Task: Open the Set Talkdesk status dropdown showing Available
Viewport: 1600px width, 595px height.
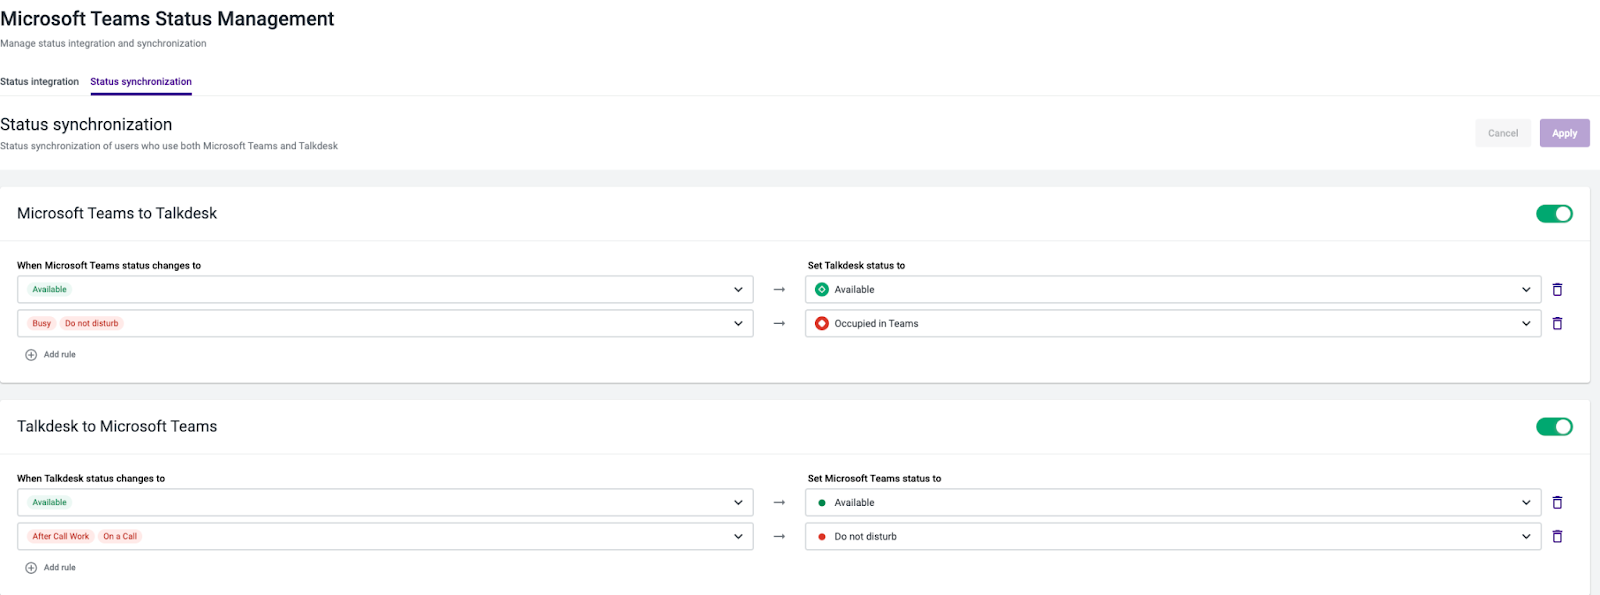Action: pyautogui.click(x=1173, y=290)
